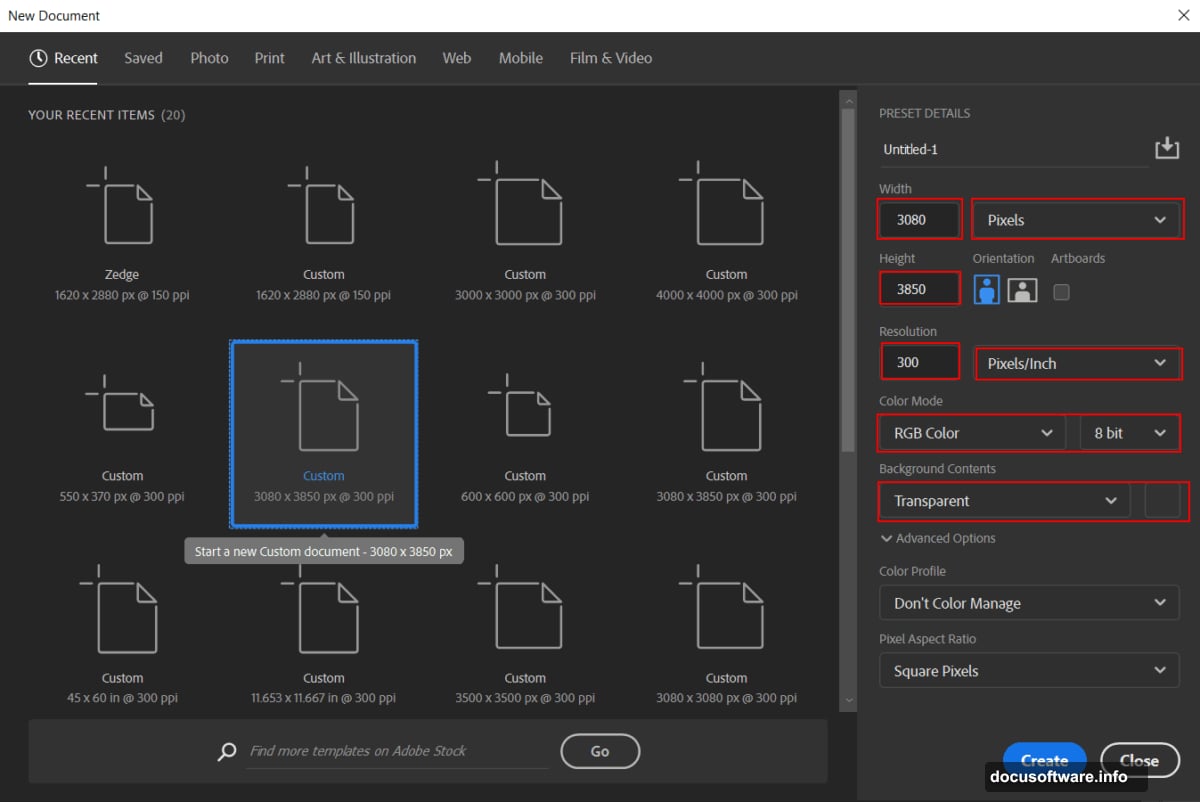Image resolution: width=1200 pixels, height=802 pixels.
Task: Open the Width units Pixels dropdown
Action: click(x=1077, y=219)
